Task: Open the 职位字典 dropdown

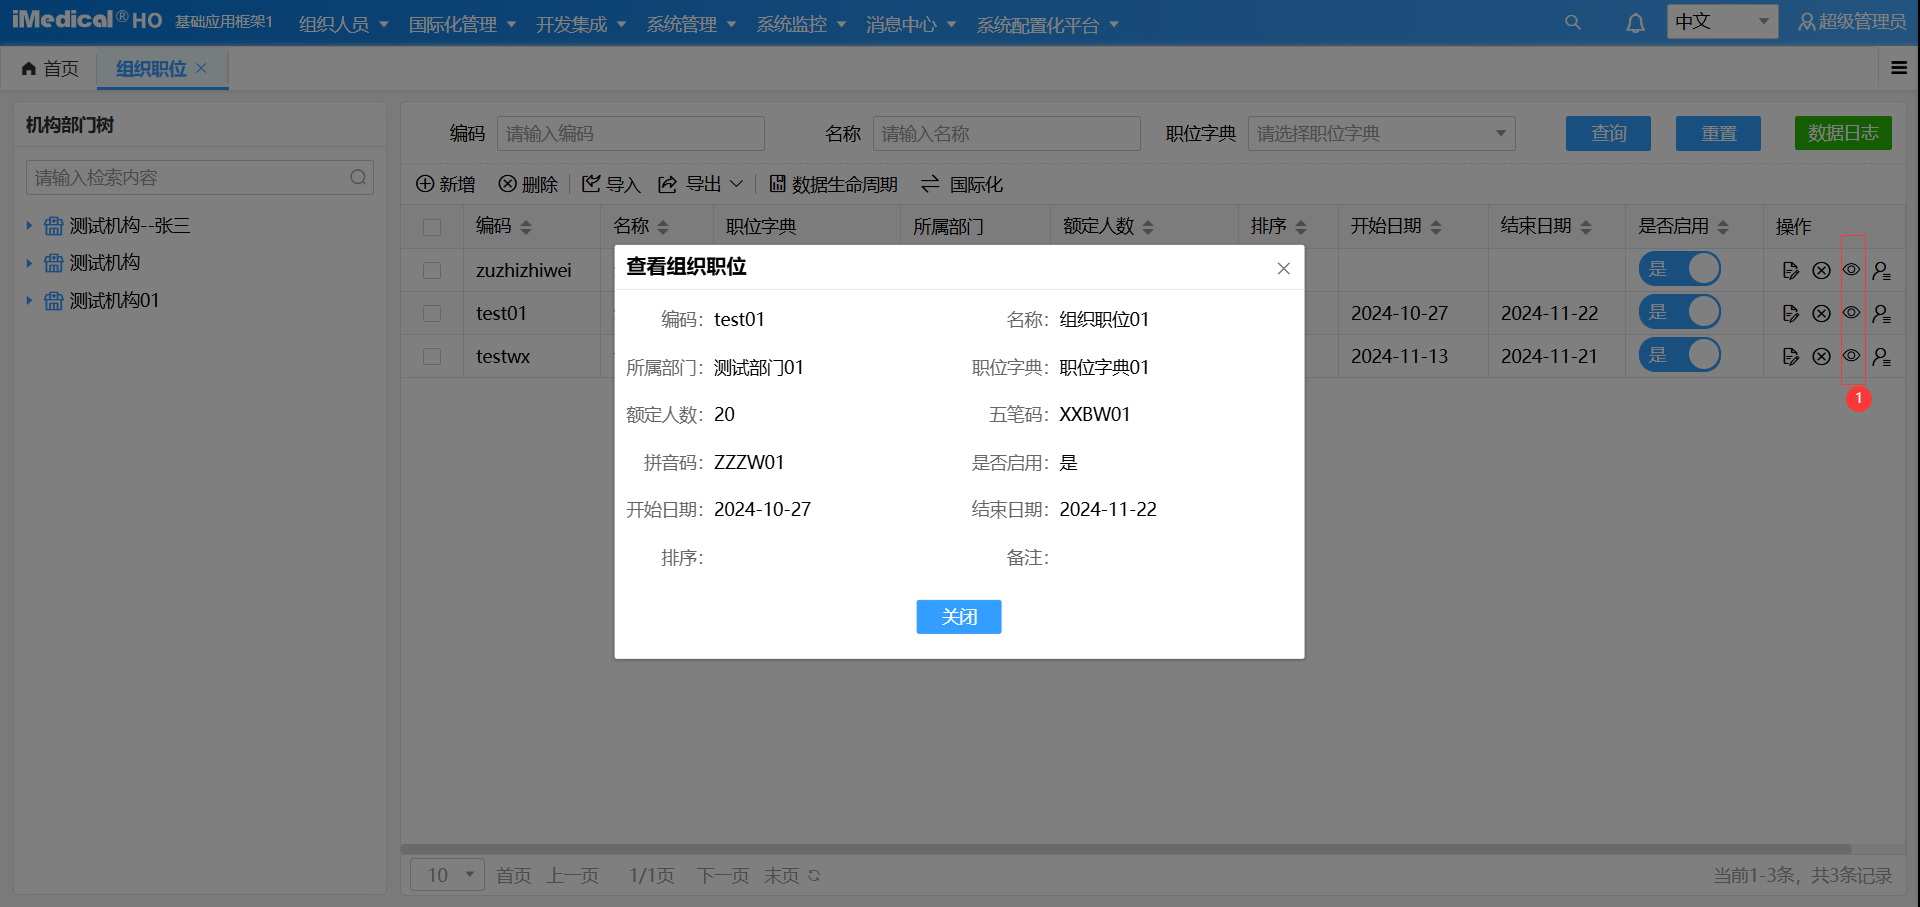Action: (1380, 133)
